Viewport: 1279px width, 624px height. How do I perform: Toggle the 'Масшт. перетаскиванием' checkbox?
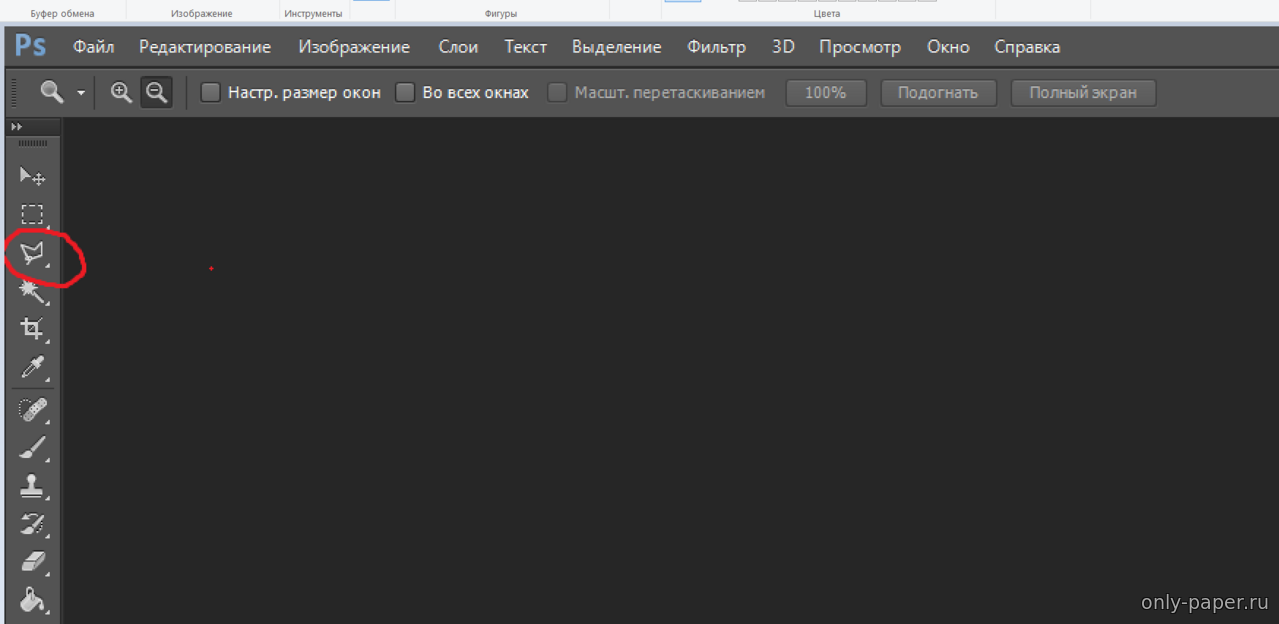coord(557,93)
